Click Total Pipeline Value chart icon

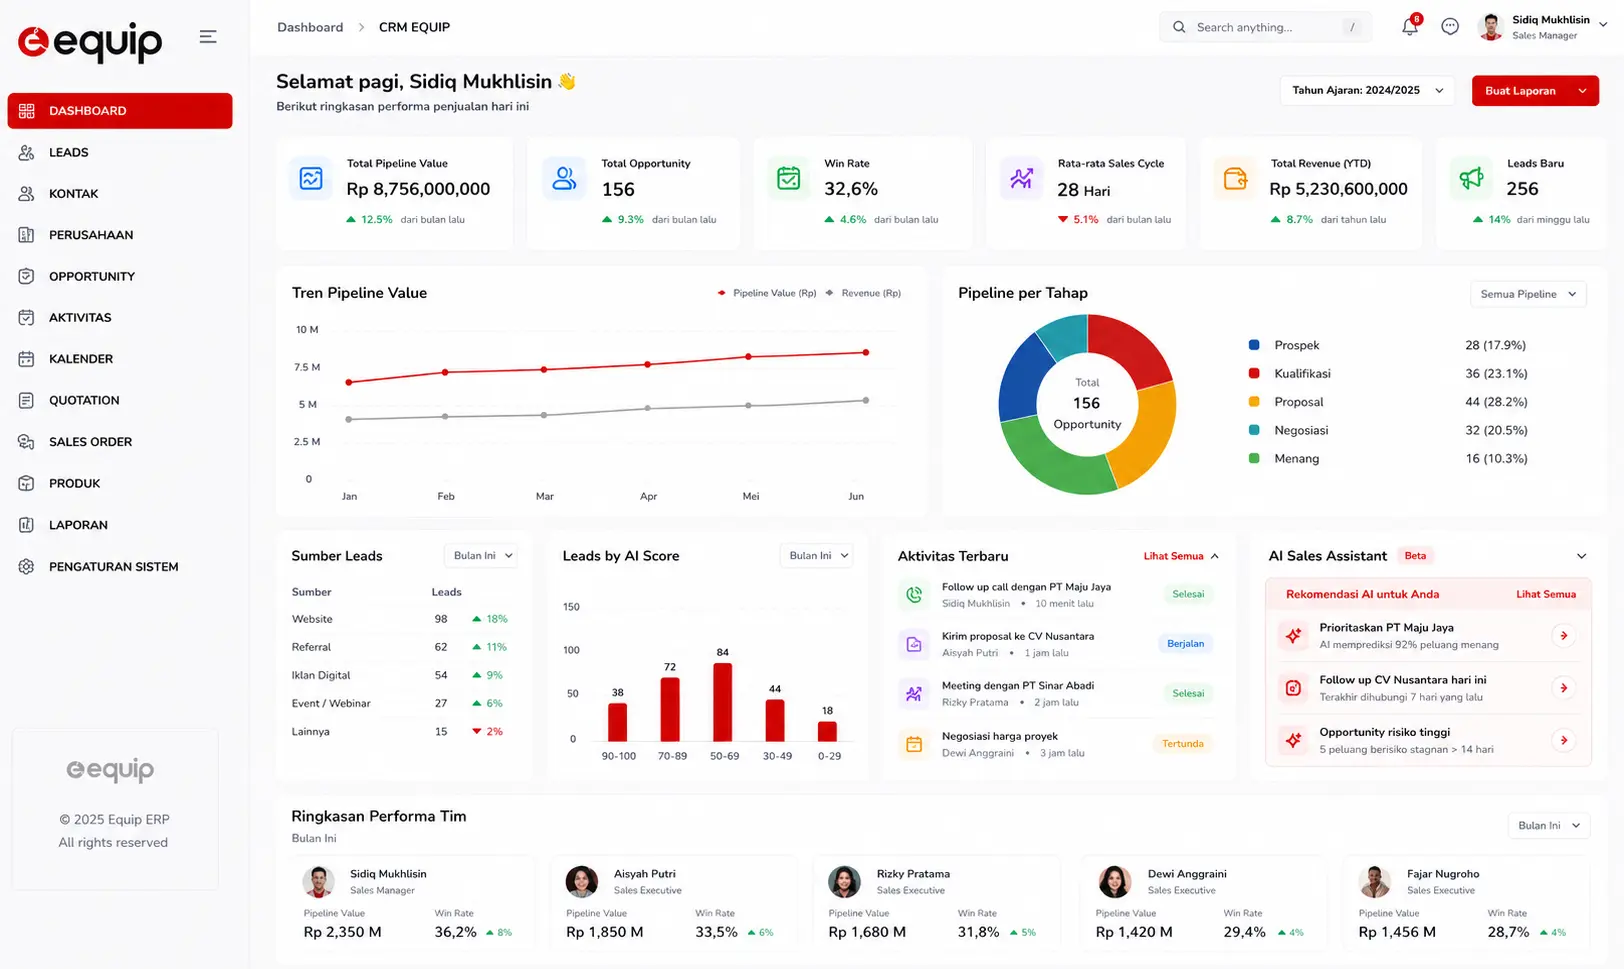[311, 179]
